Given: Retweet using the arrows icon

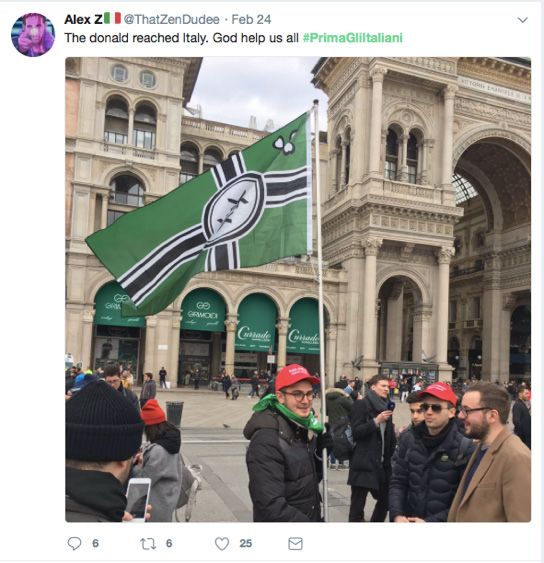Looking at the screenshot, I should pos(148,544).
